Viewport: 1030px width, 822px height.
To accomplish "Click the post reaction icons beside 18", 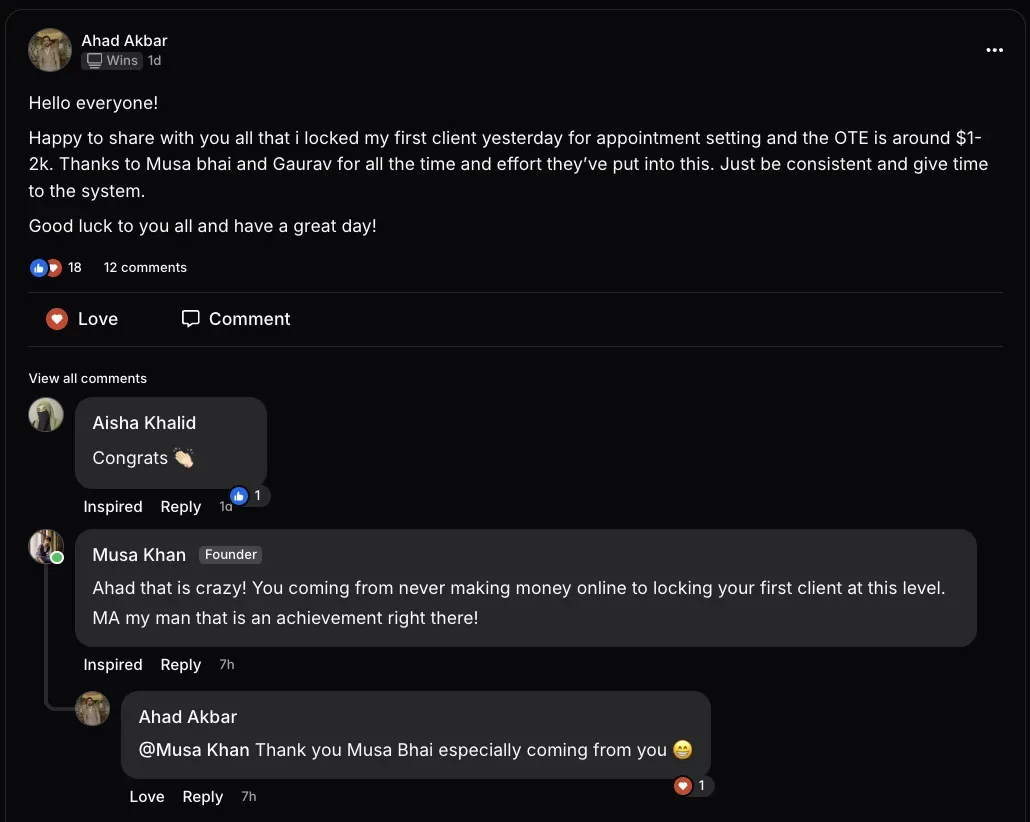I will click(46, 268).
